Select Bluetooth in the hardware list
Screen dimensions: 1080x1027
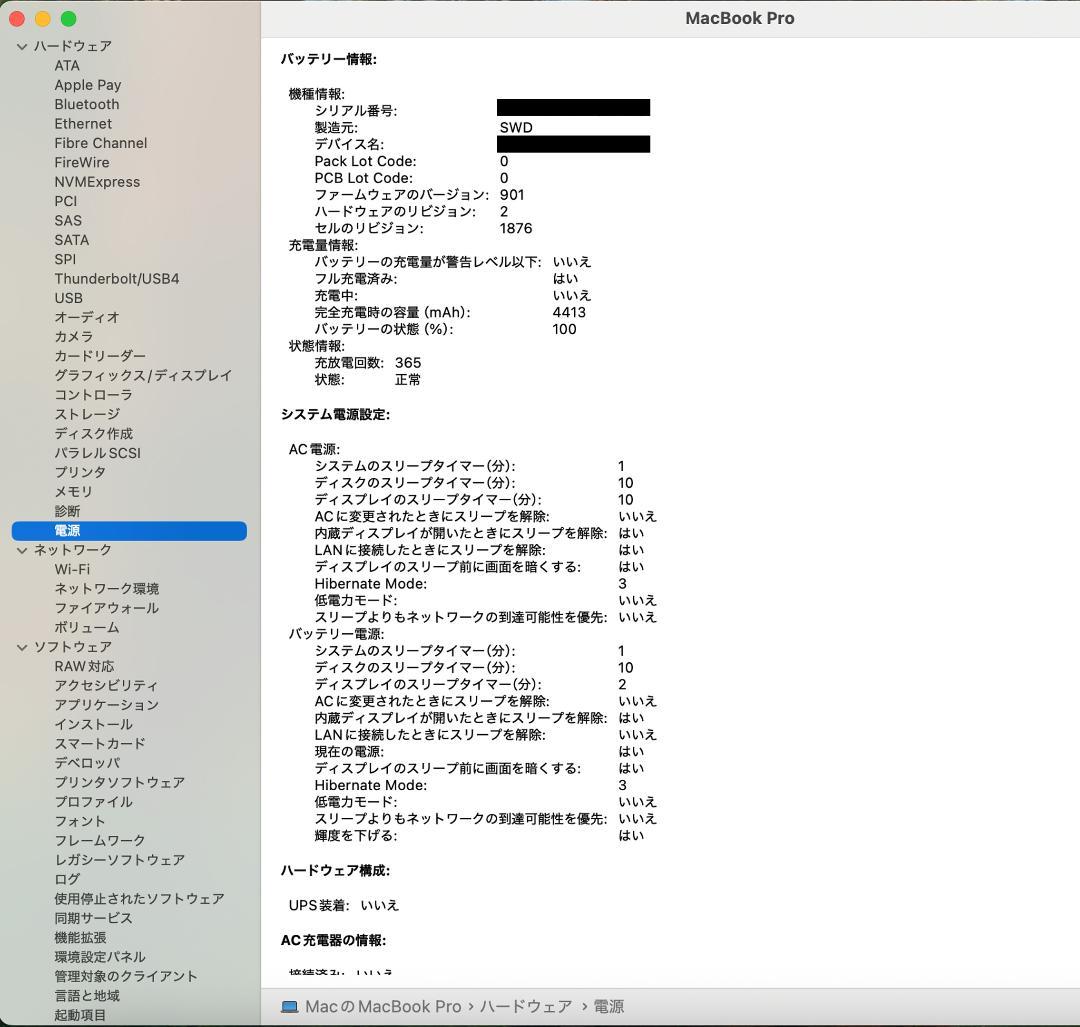click(x=86, y=104)
